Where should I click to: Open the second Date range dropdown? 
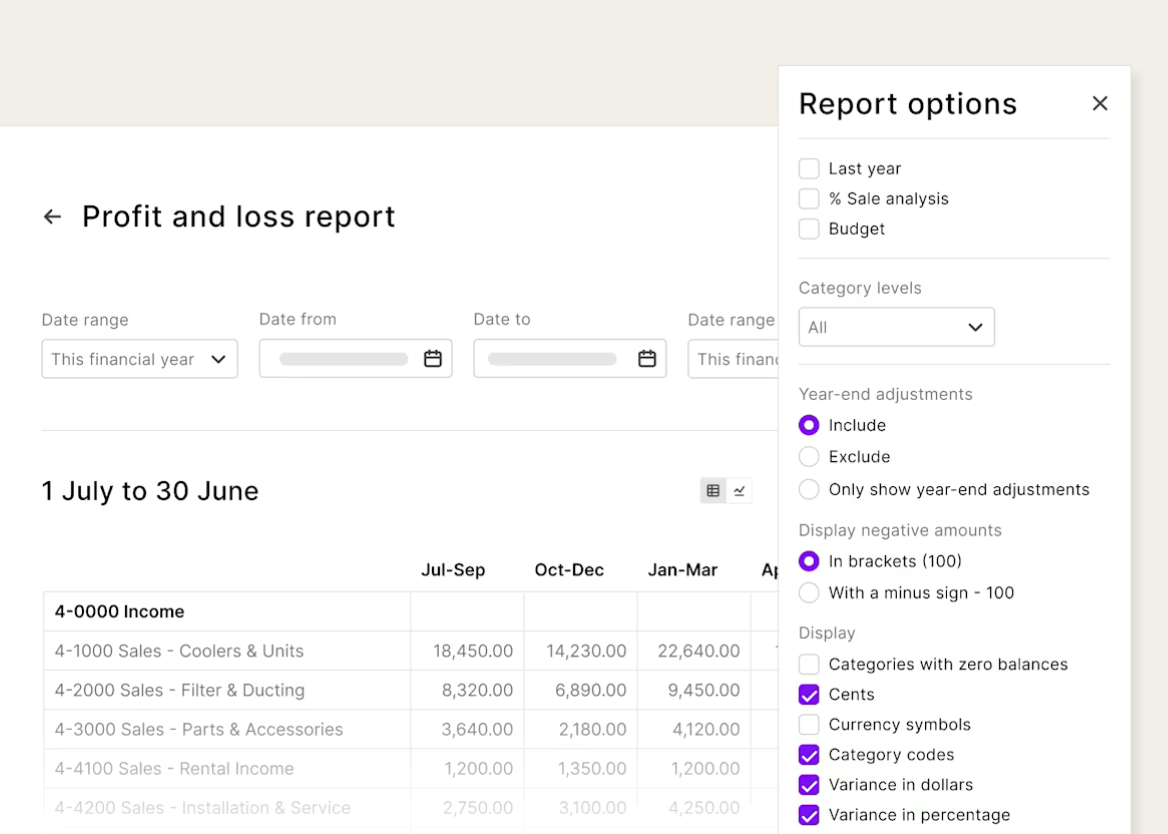pyautogui.click(x=733, y=359)
